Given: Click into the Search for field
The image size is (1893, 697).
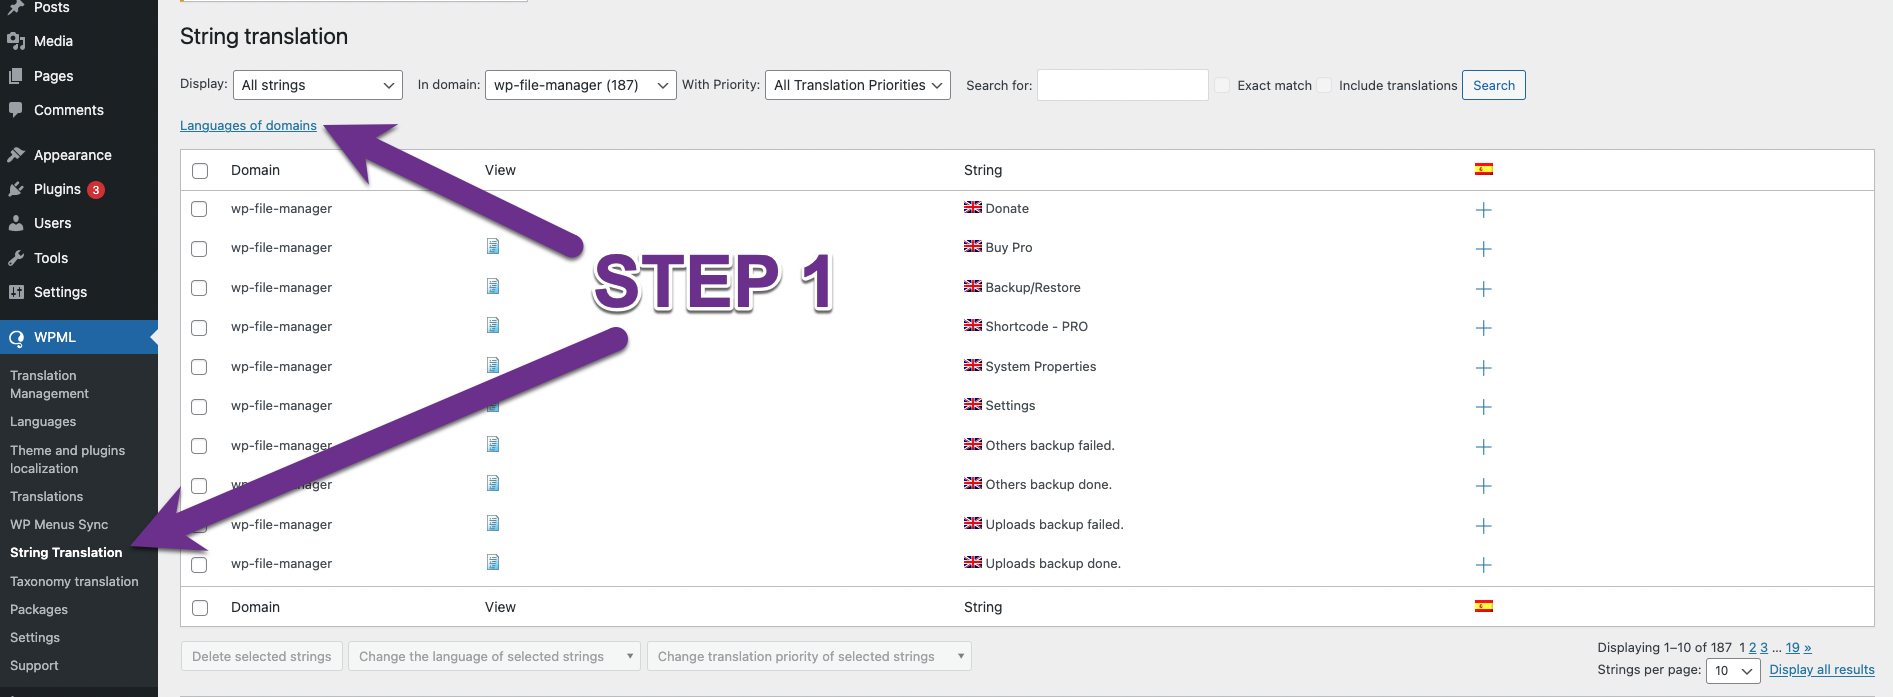Looking at the screenshot, I should [1123, 85].
